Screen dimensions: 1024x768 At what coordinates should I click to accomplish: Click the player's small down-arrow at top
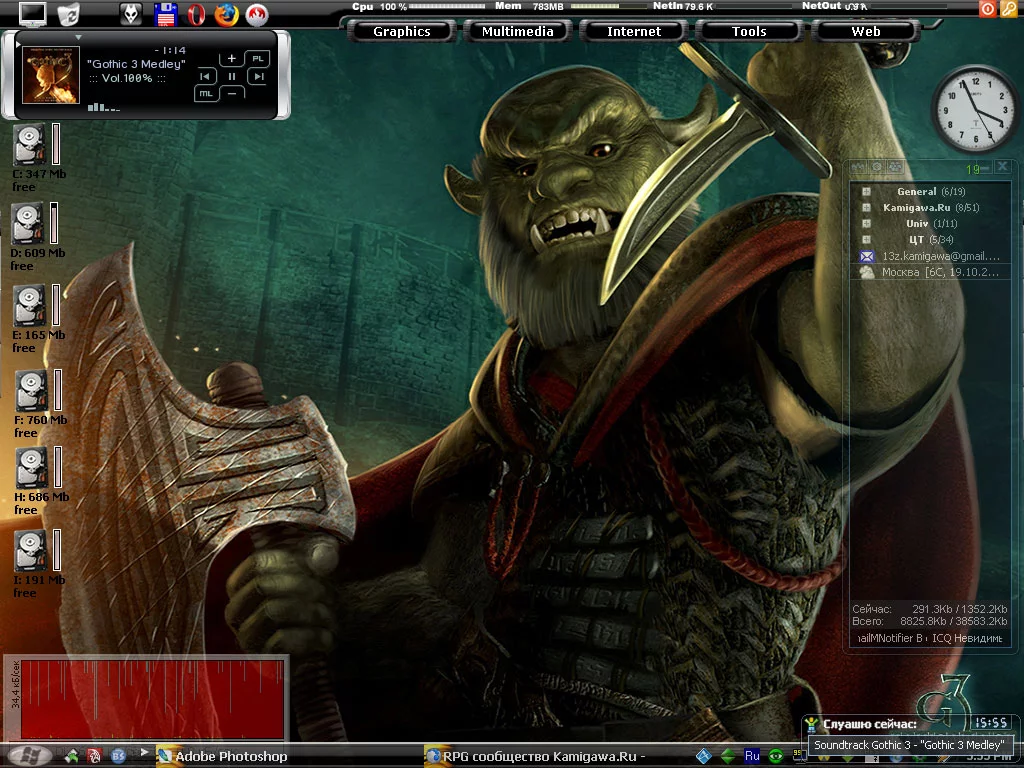click(x=78, y=37)
